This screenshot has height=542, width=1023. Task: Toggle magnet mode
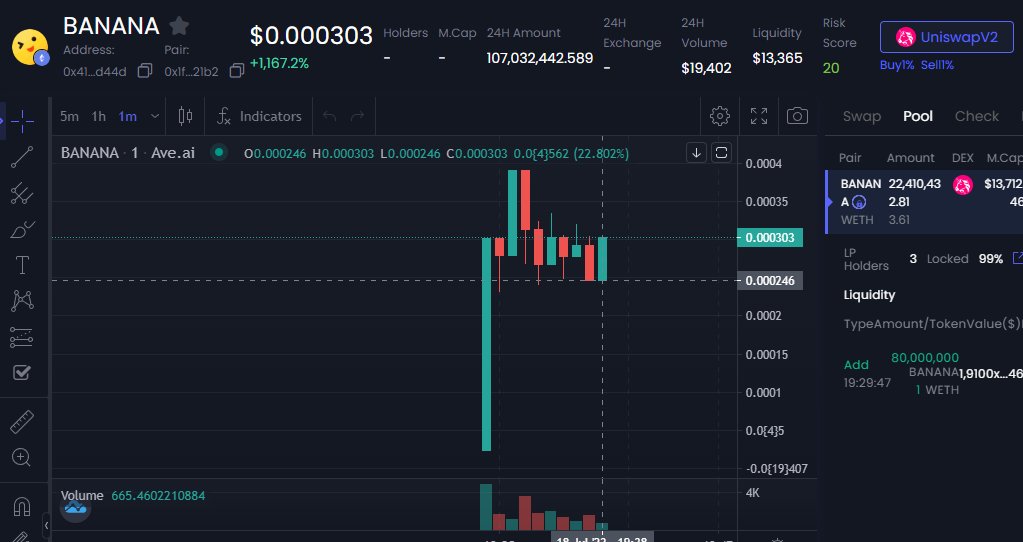point(22,506)
